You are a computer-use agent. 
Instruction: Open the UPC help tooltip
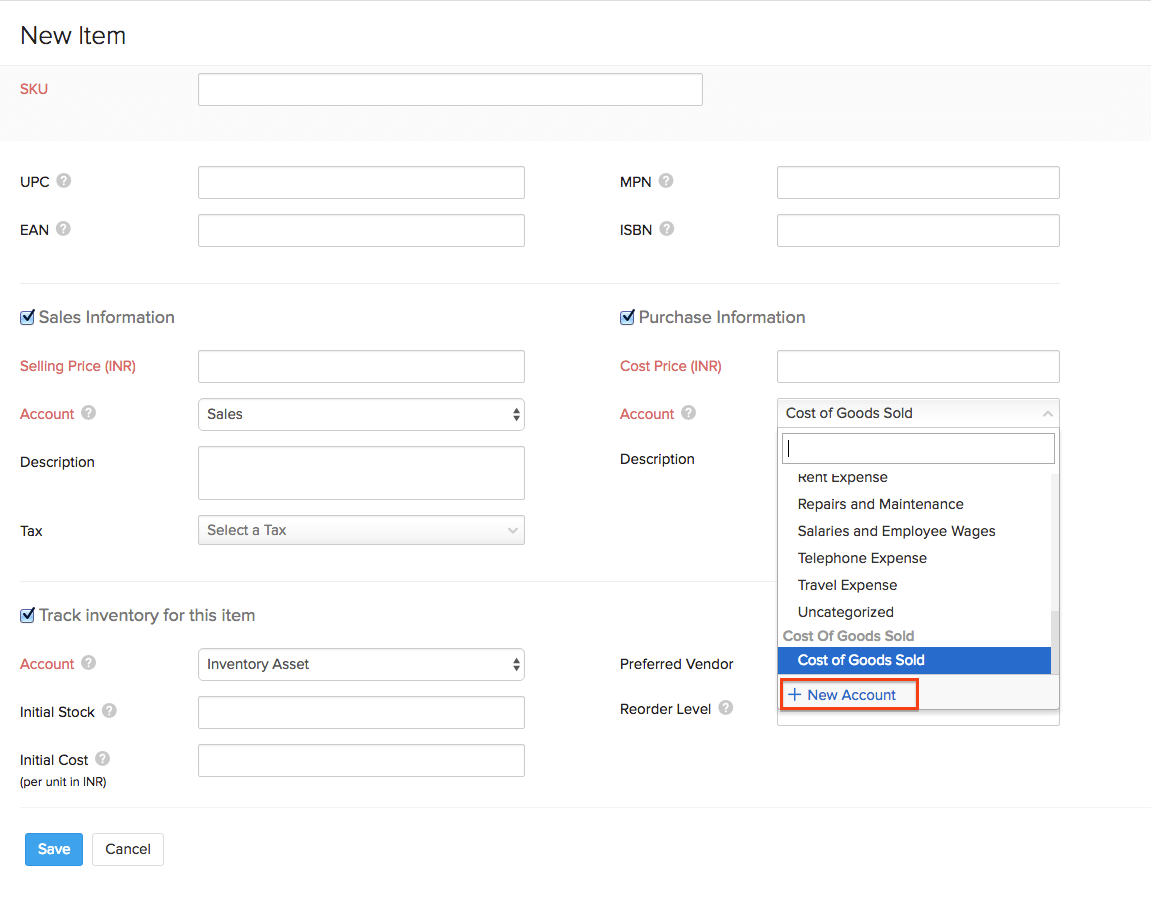click(65, 181)
